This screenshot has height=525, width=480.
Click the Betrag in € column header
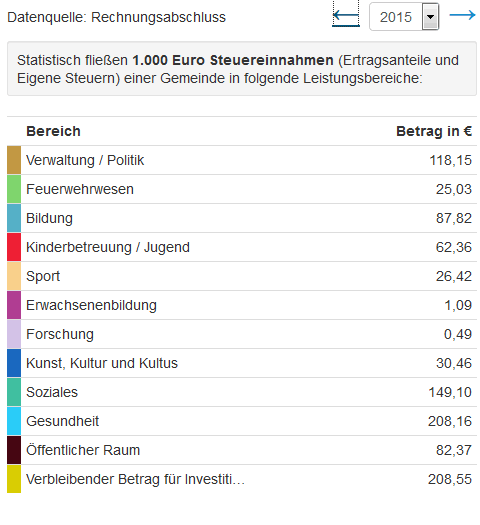pyautogui.click(x=434, y=131)
